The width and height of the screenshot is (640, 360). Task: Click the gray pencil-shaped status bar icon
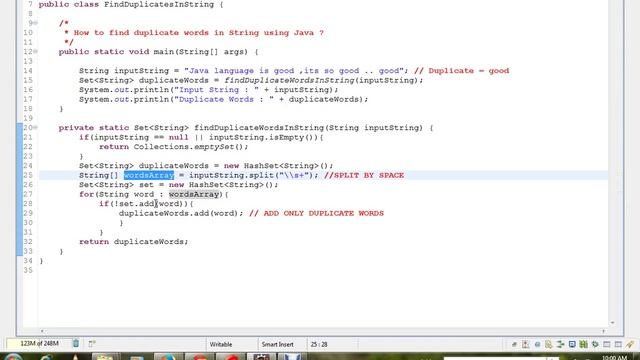click(514, 344)
